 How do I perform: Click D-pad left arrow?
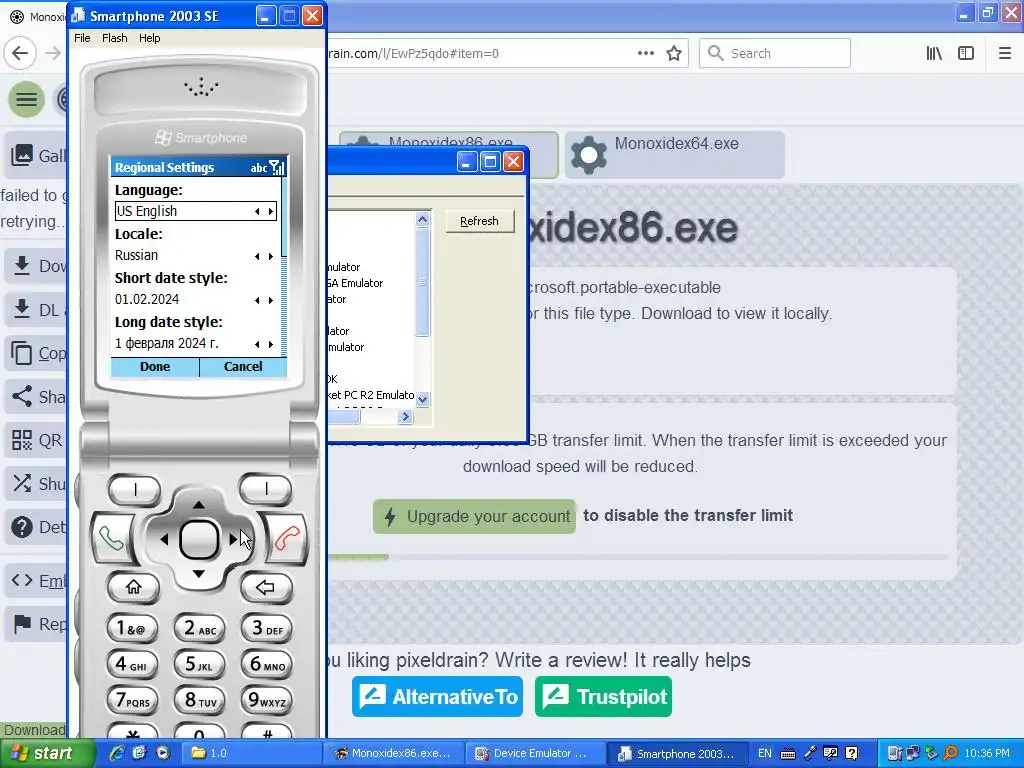click(164, 539)
